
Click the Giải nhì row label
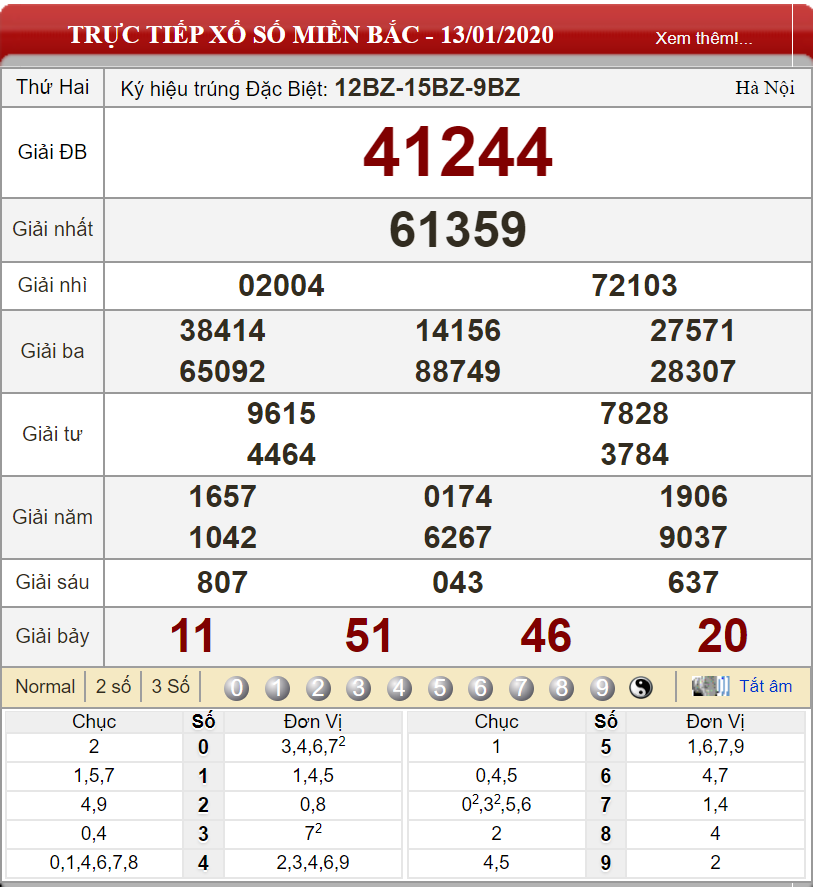click(53, 285)
